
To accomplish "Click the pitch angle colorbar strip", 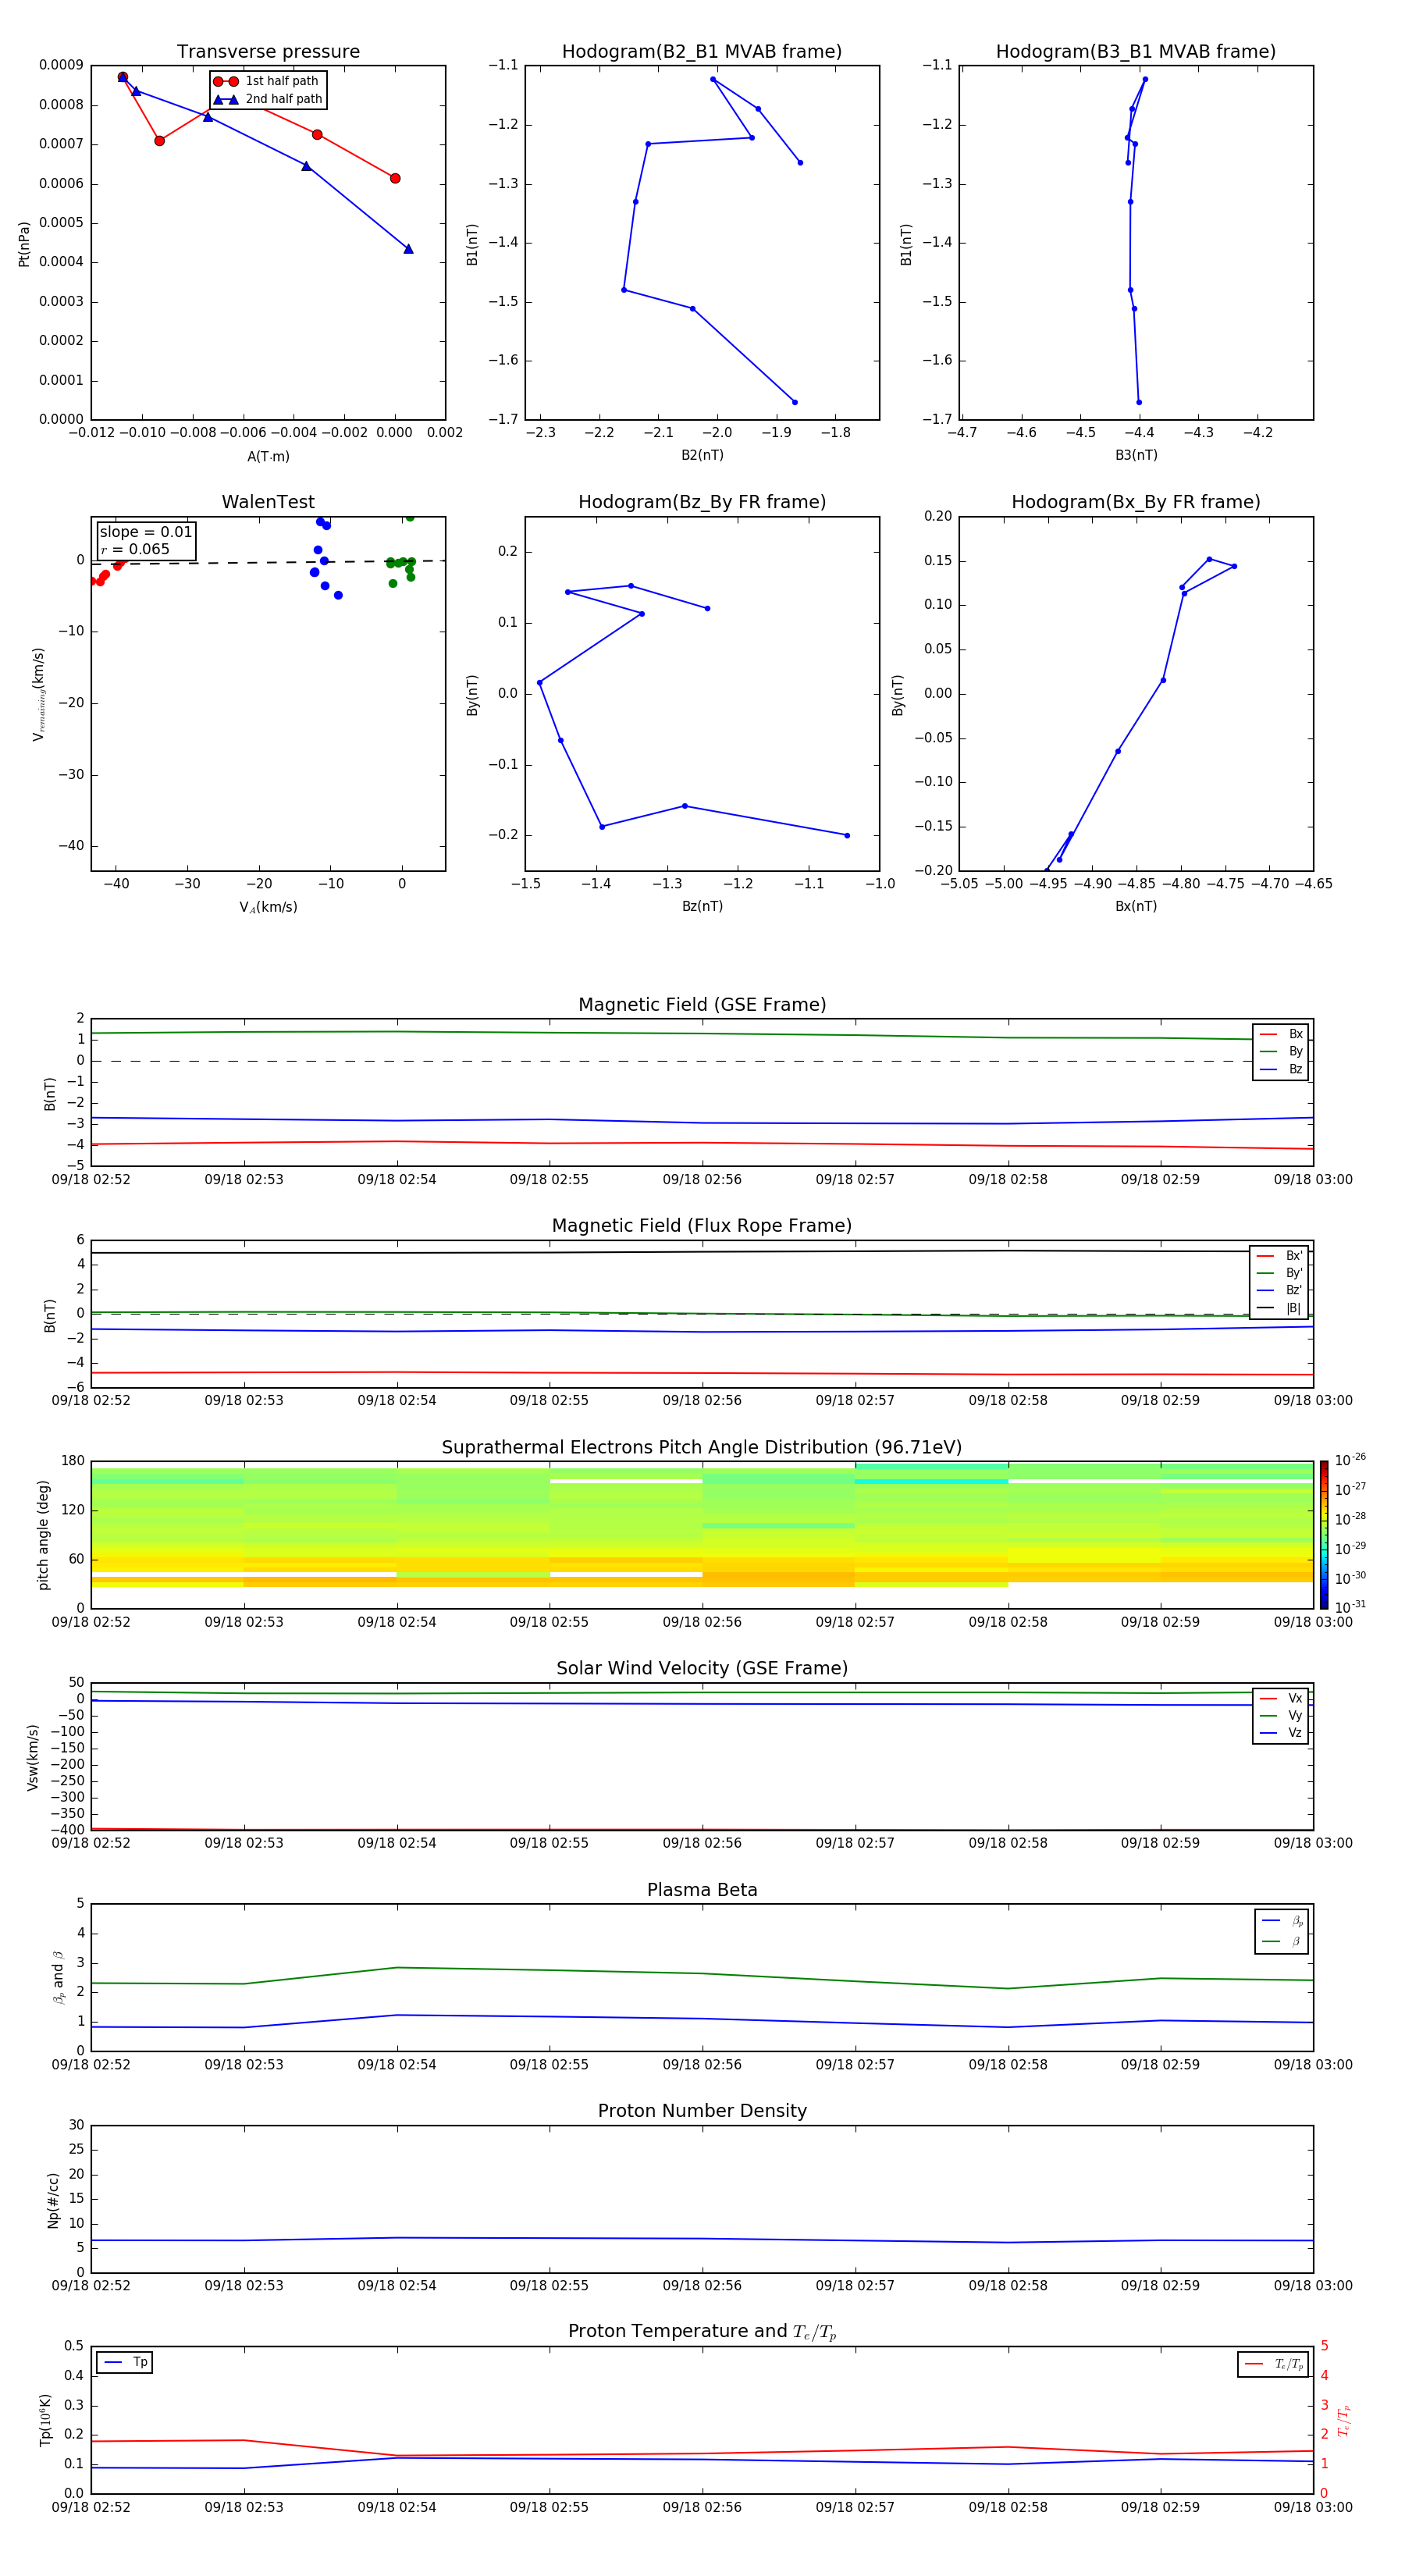I will pos(1324,1534).
